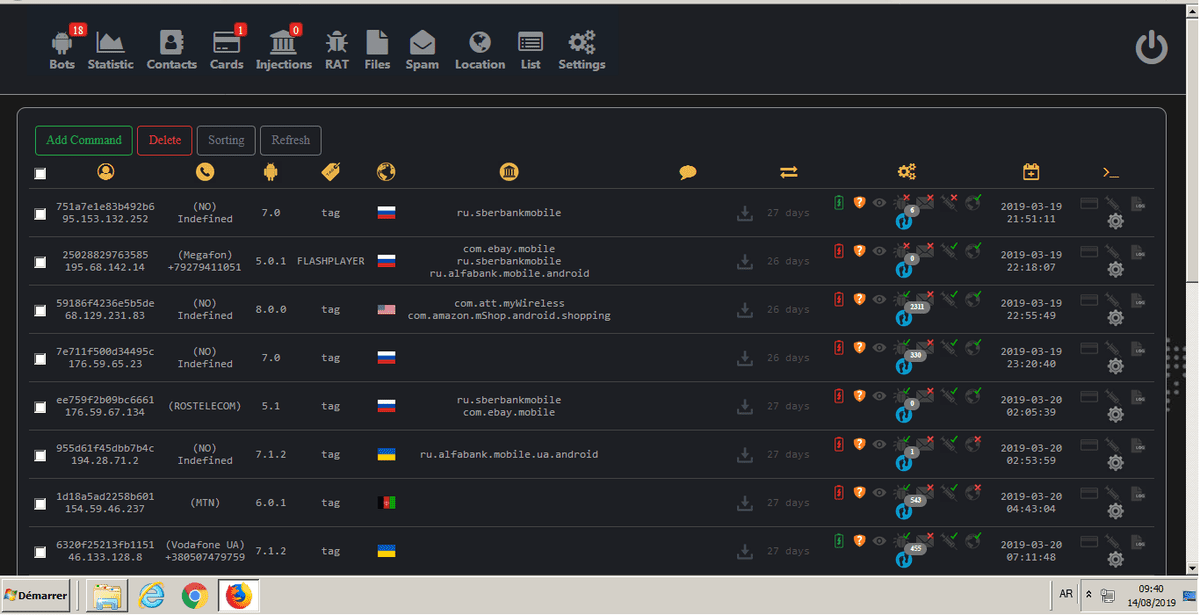1200x615 pixels.
Task: Click the power logout icon
Action: [x=1152, y=48]
